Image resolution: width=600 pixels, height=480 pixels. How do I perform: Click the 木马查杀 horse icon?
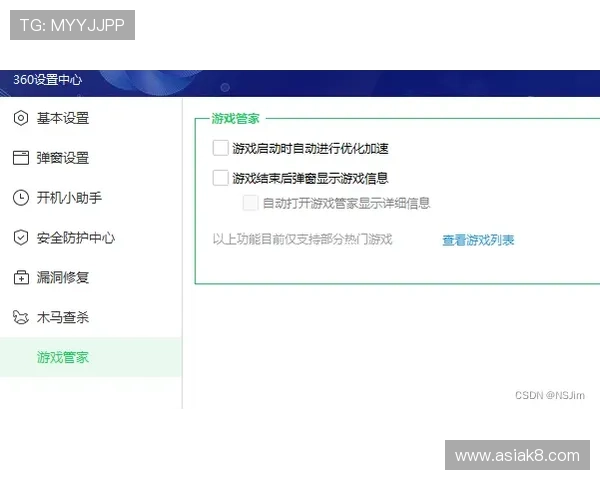click(21, 317)
